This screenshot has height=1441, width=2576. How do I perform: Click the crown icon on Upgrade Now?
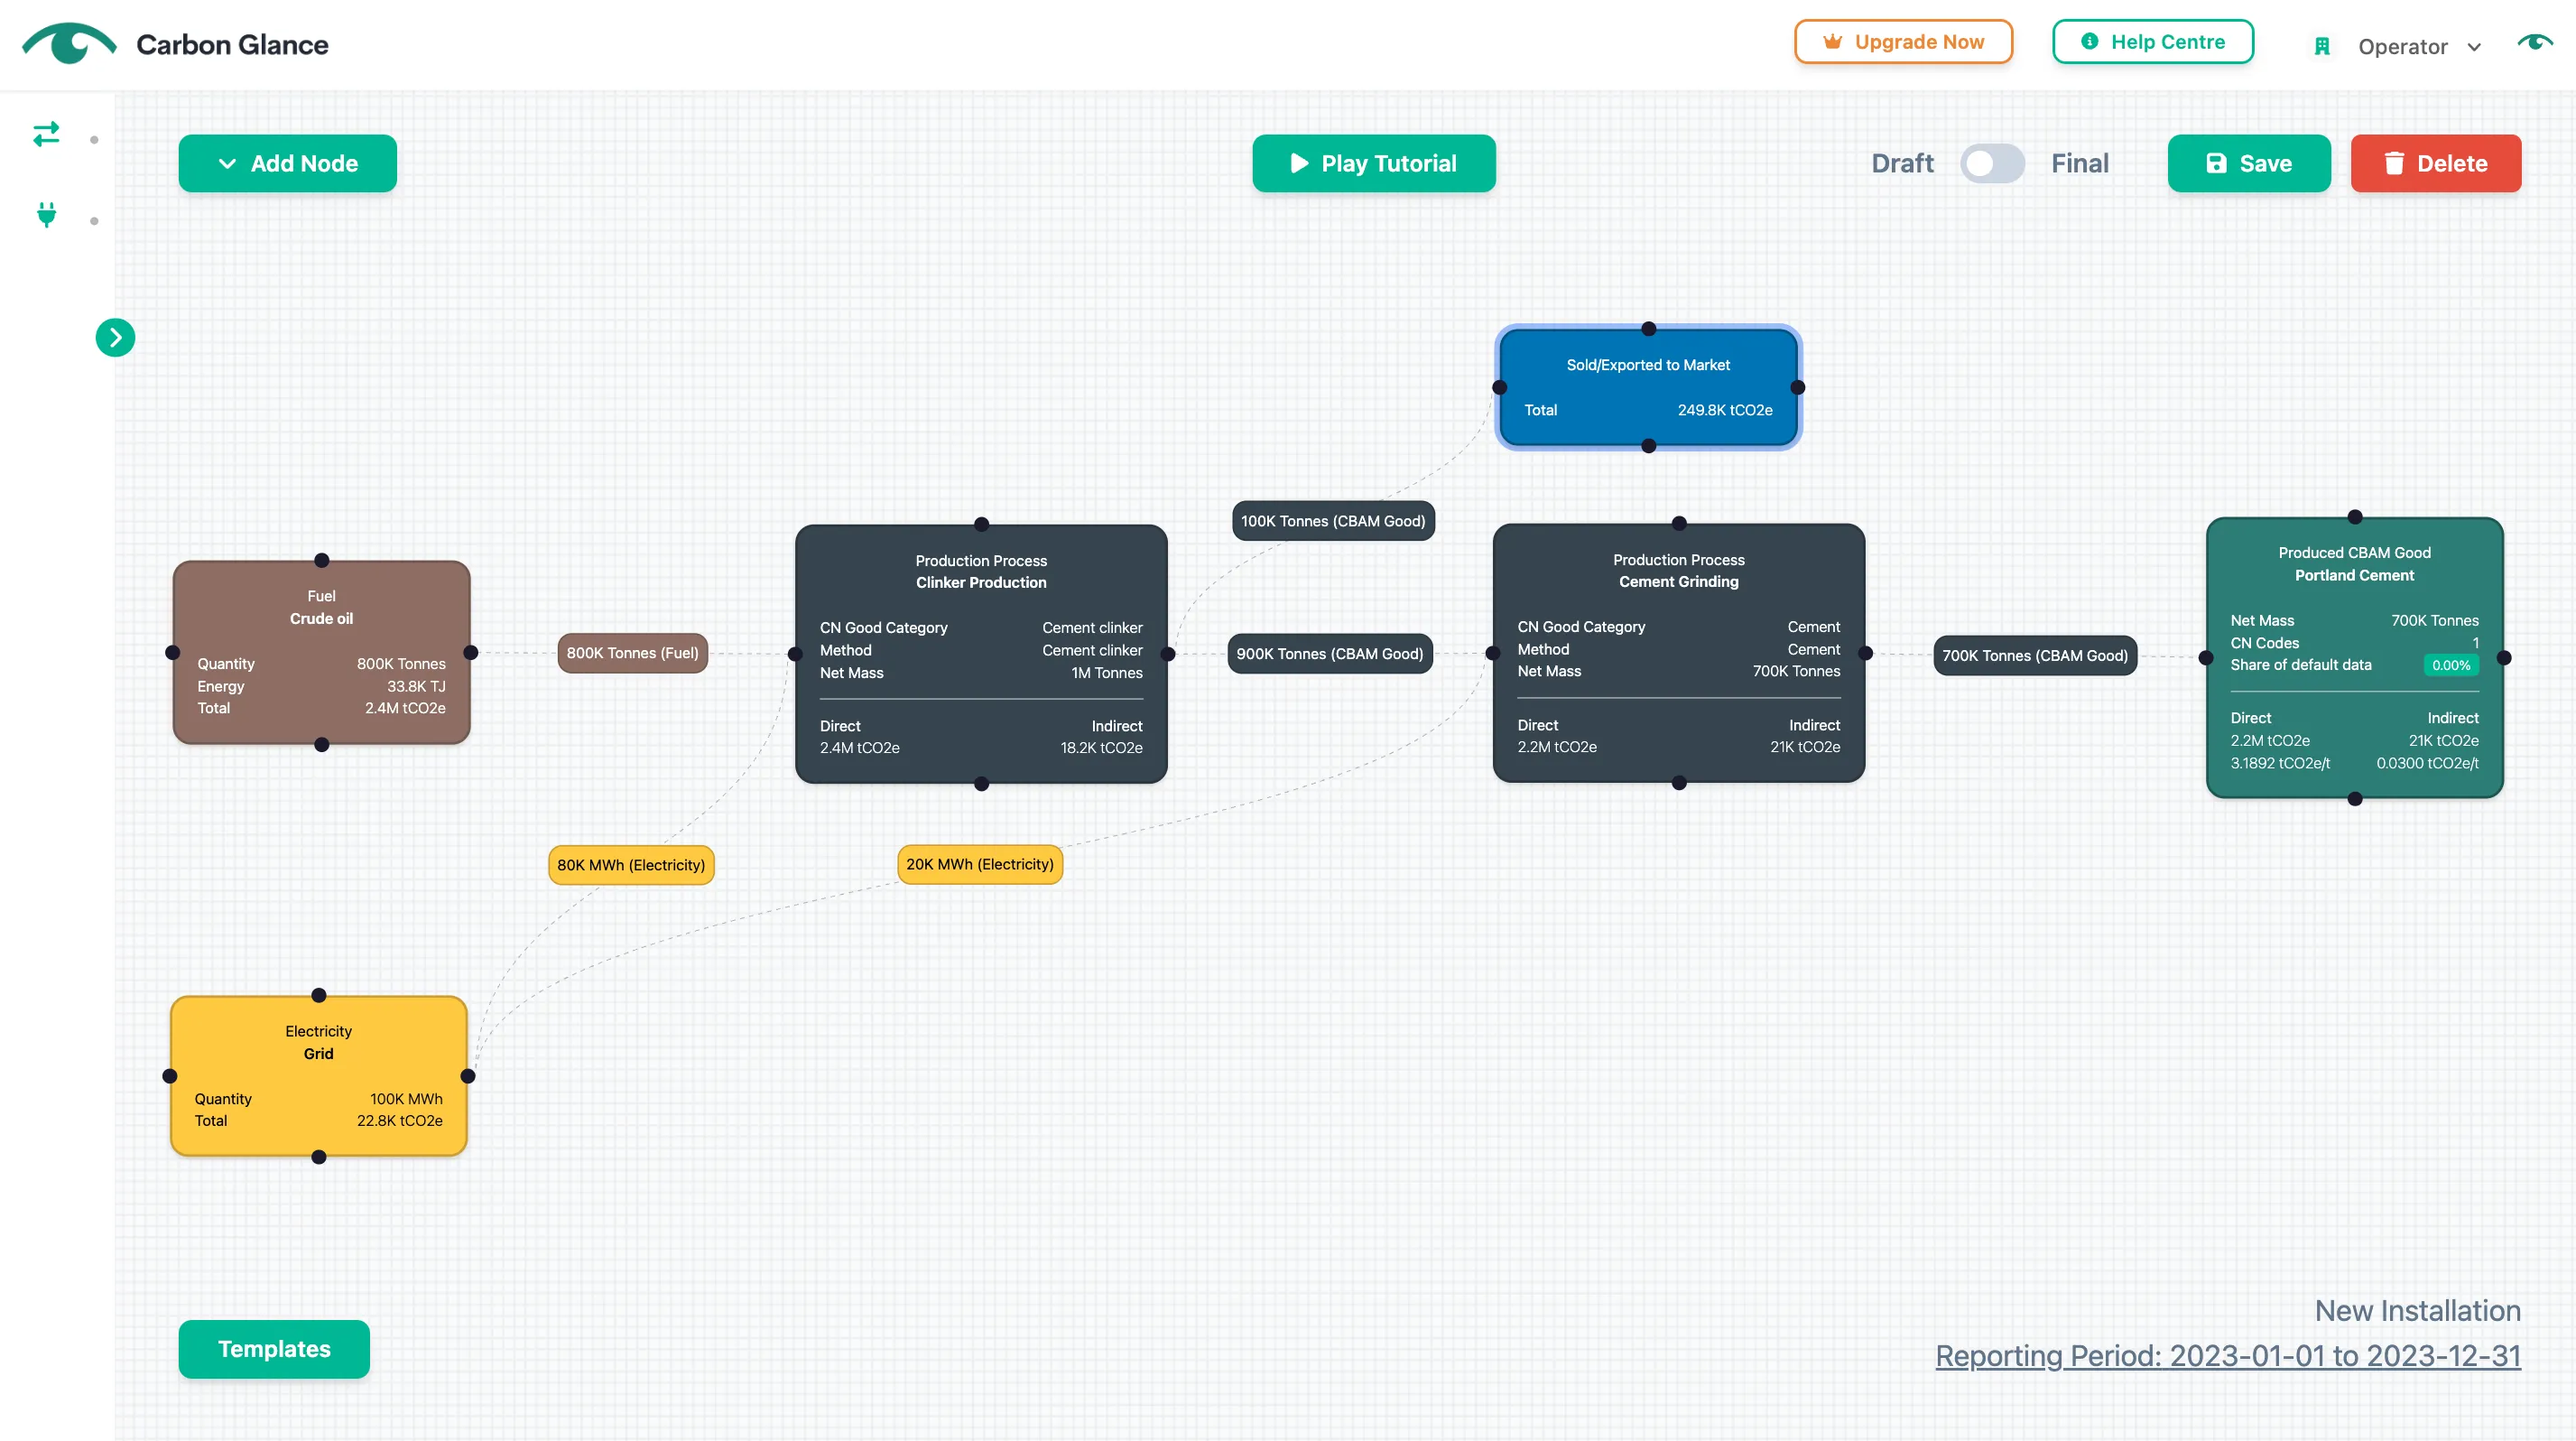coord(1832,42)
